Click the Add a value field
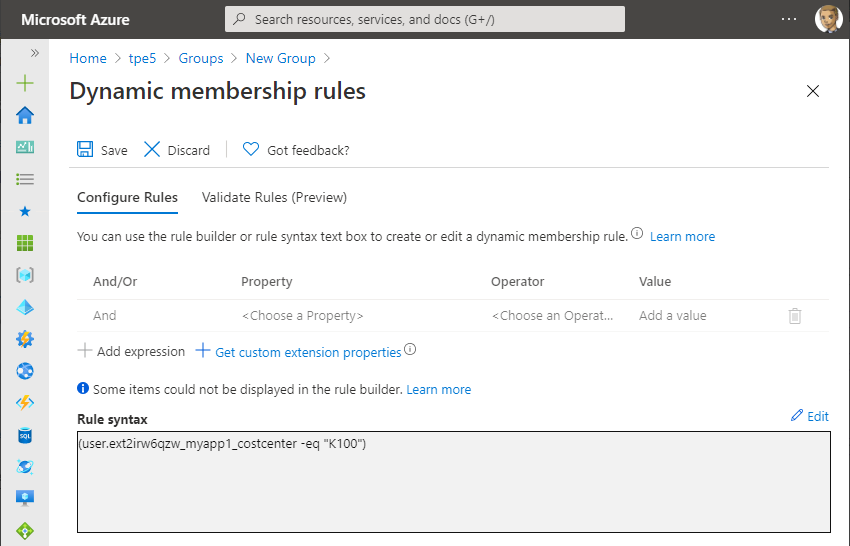The image size is (850, 546). (672, 316)
